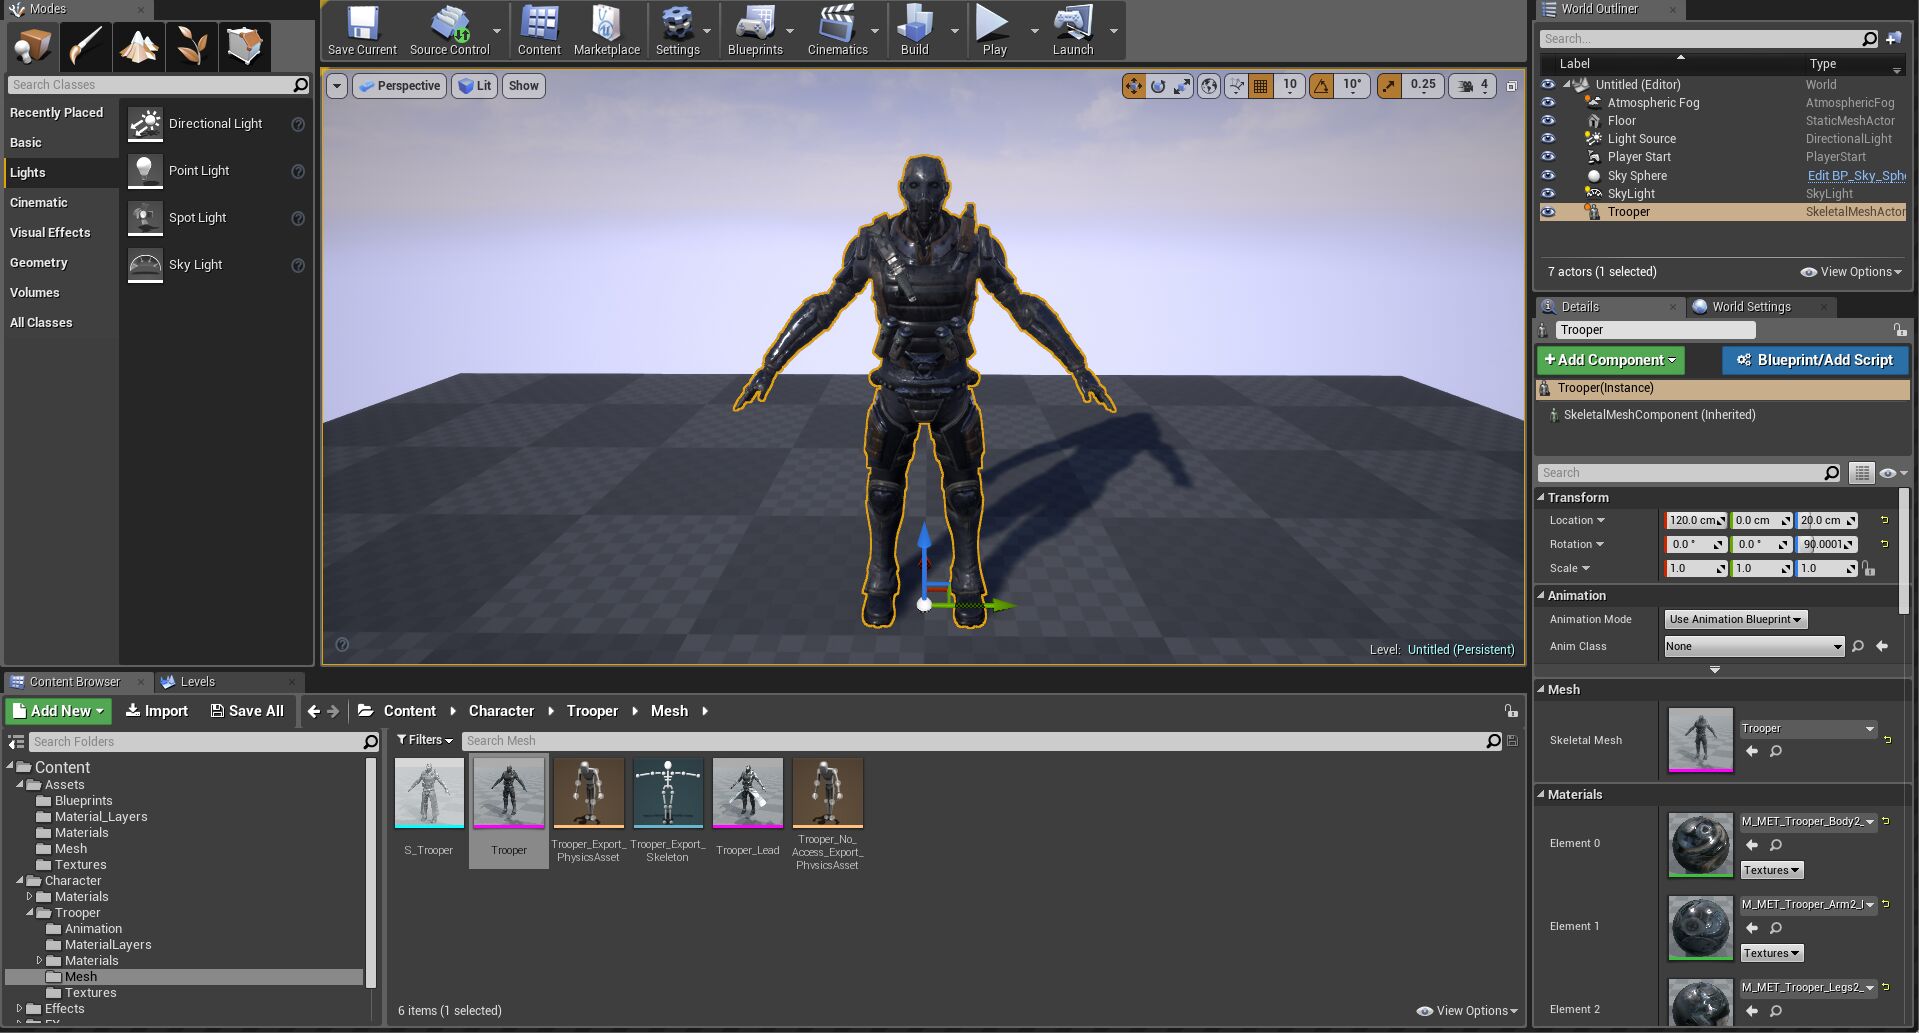Hide the Atmospheric Fog actor
1919x1033 pixels.
tap(1548, 102)
